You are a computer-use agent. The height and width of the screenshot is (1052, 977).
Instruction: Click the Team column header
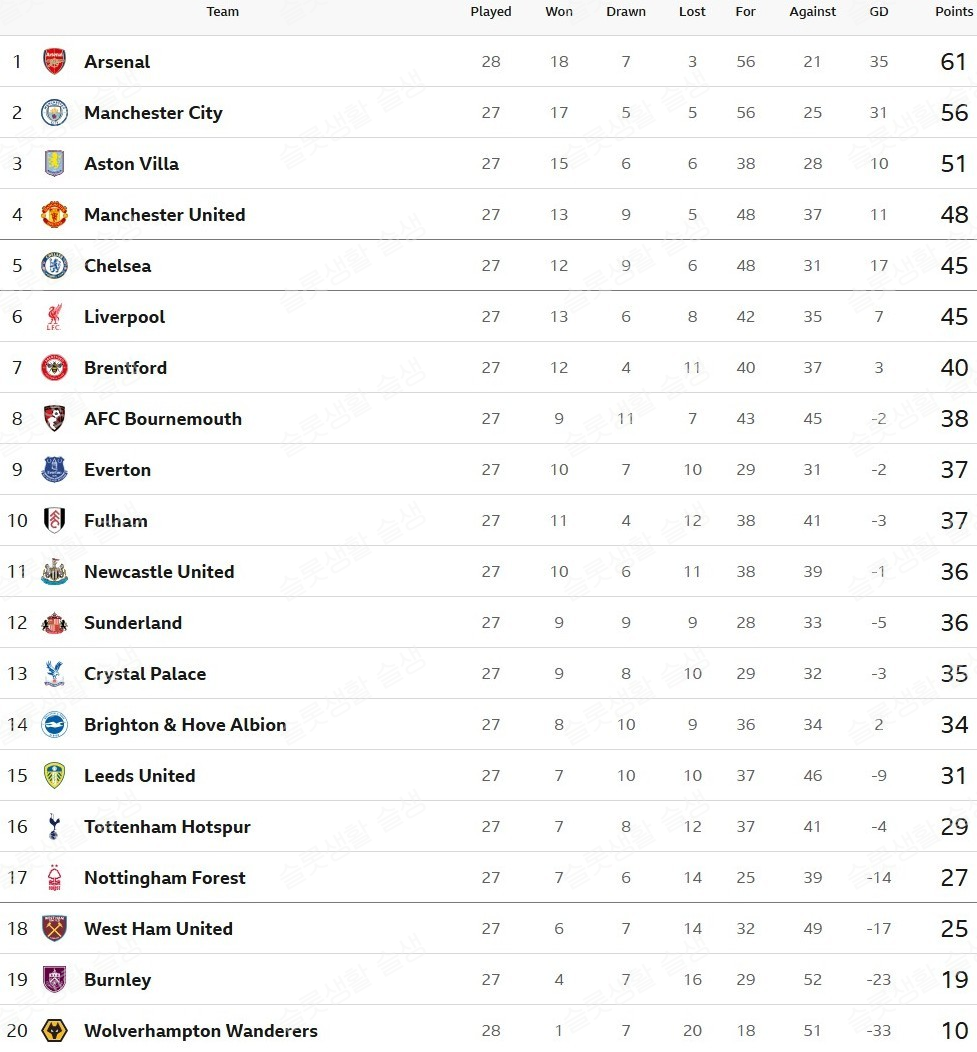click(x=222, y=12)
